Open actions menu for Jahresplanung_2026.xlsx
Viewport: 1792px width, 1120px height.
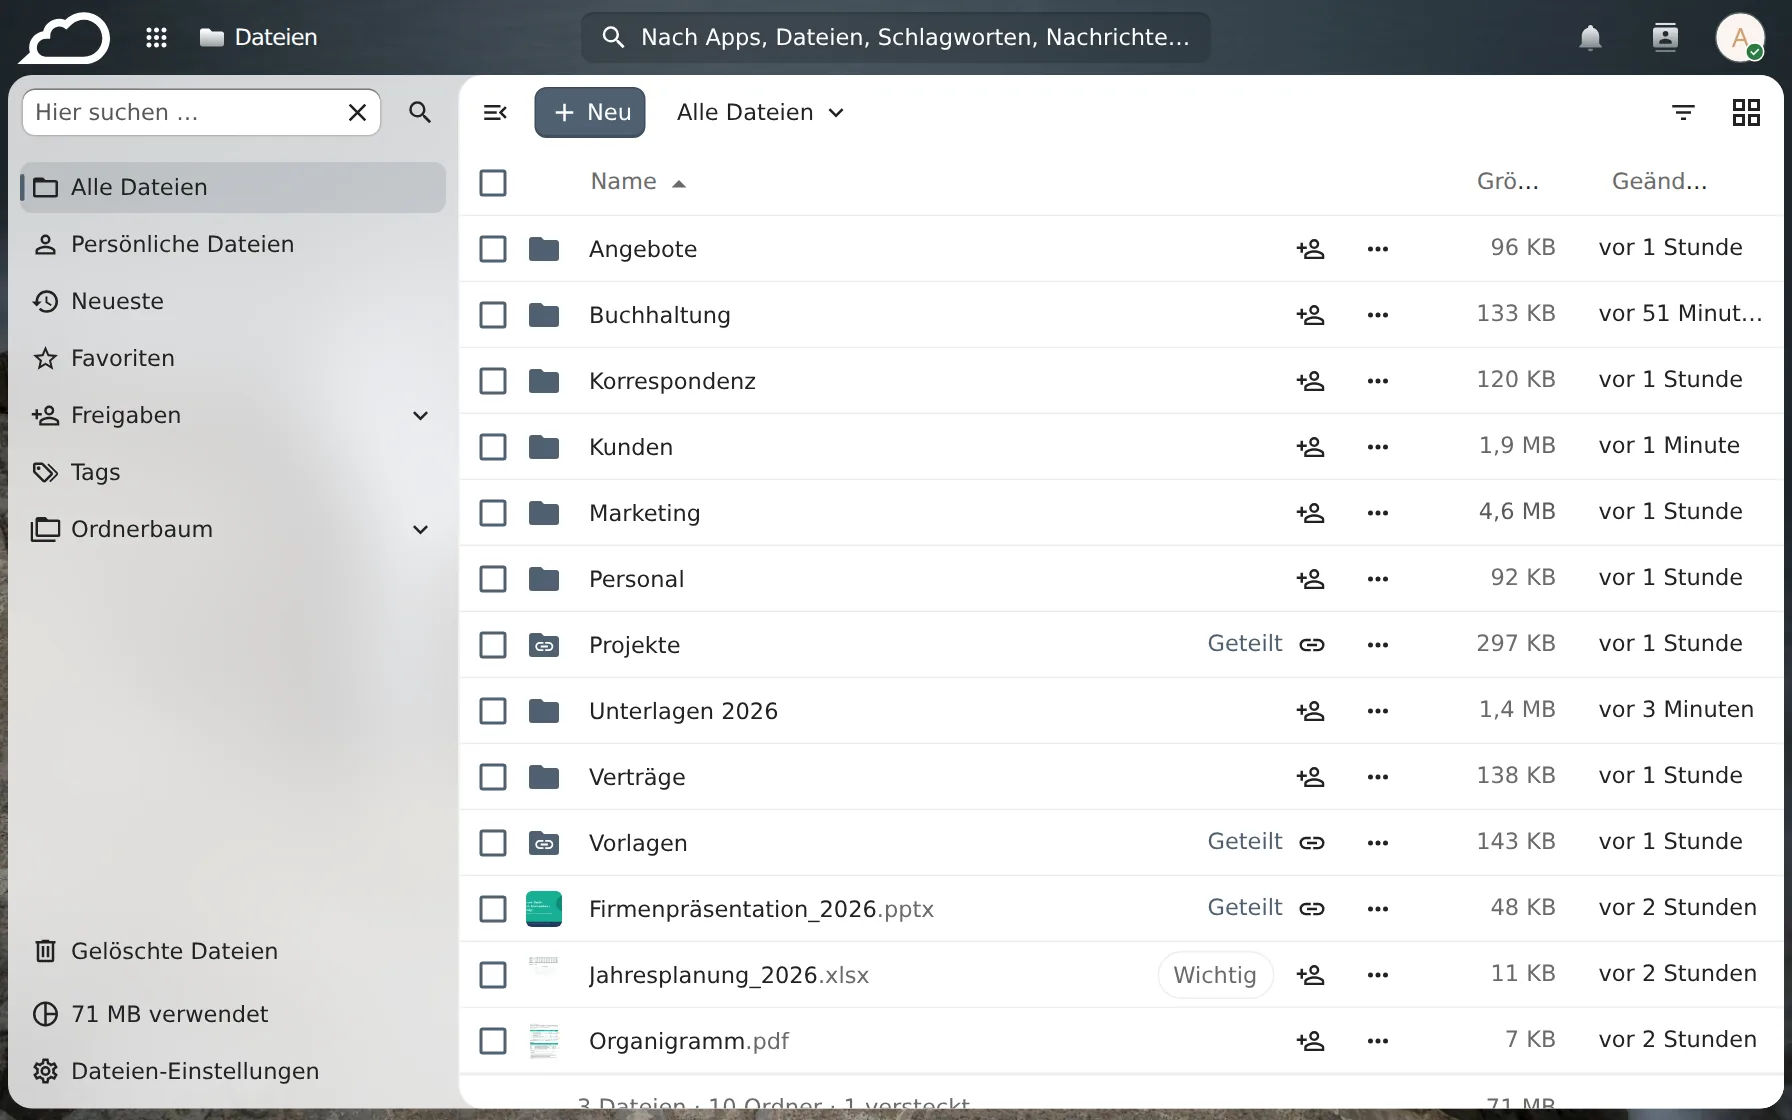[x=1377, y=975]
